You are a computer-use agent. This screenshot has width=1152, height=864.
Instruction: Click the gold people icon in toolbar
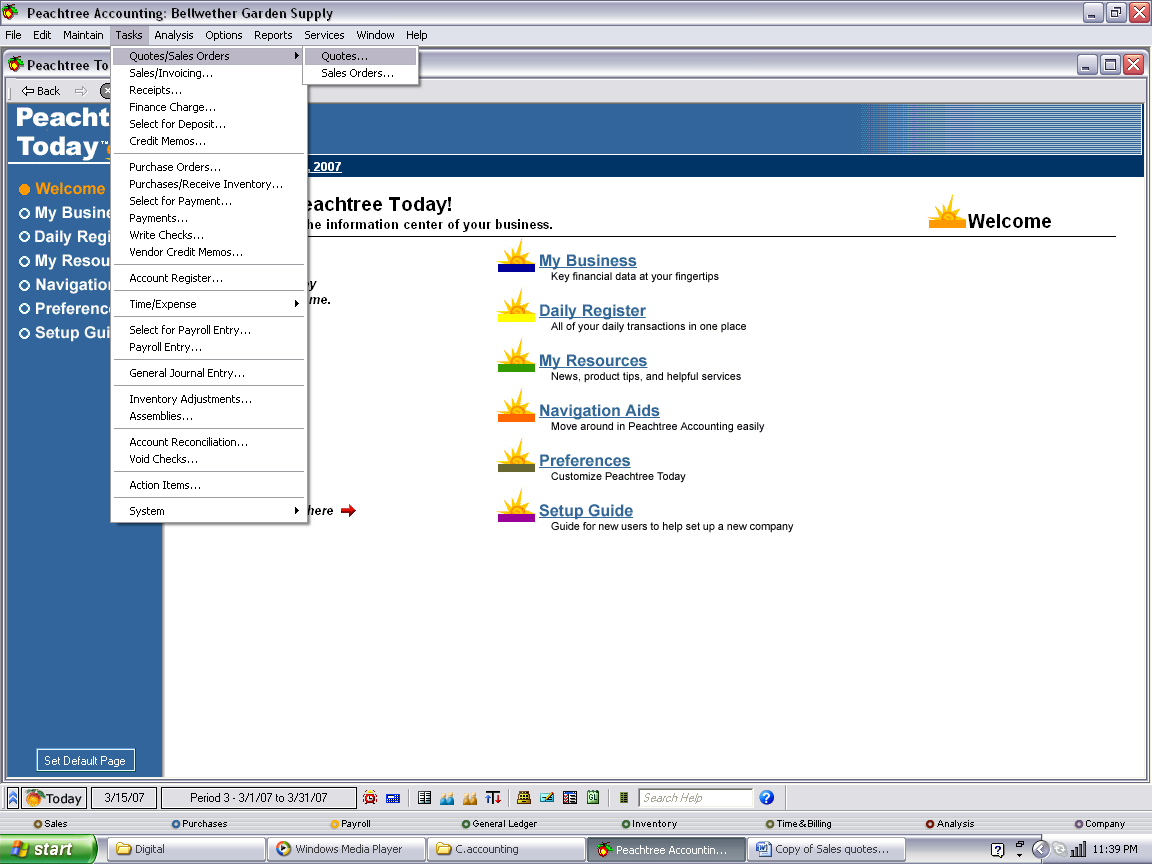pyautogui.click(x=470, y=798)
